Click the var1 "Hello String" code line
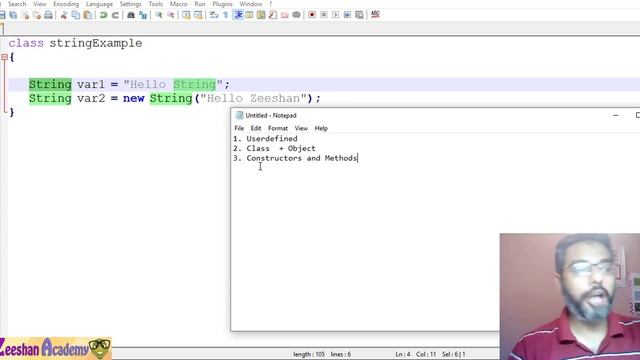Screen dimensions: 640x360 129,84
